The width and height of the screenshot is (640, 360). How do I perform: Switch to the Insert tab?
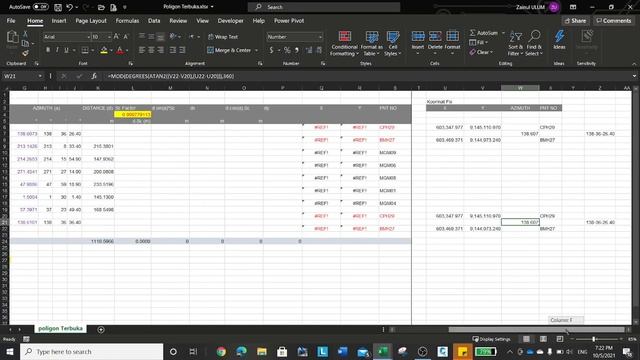[59, 21]
